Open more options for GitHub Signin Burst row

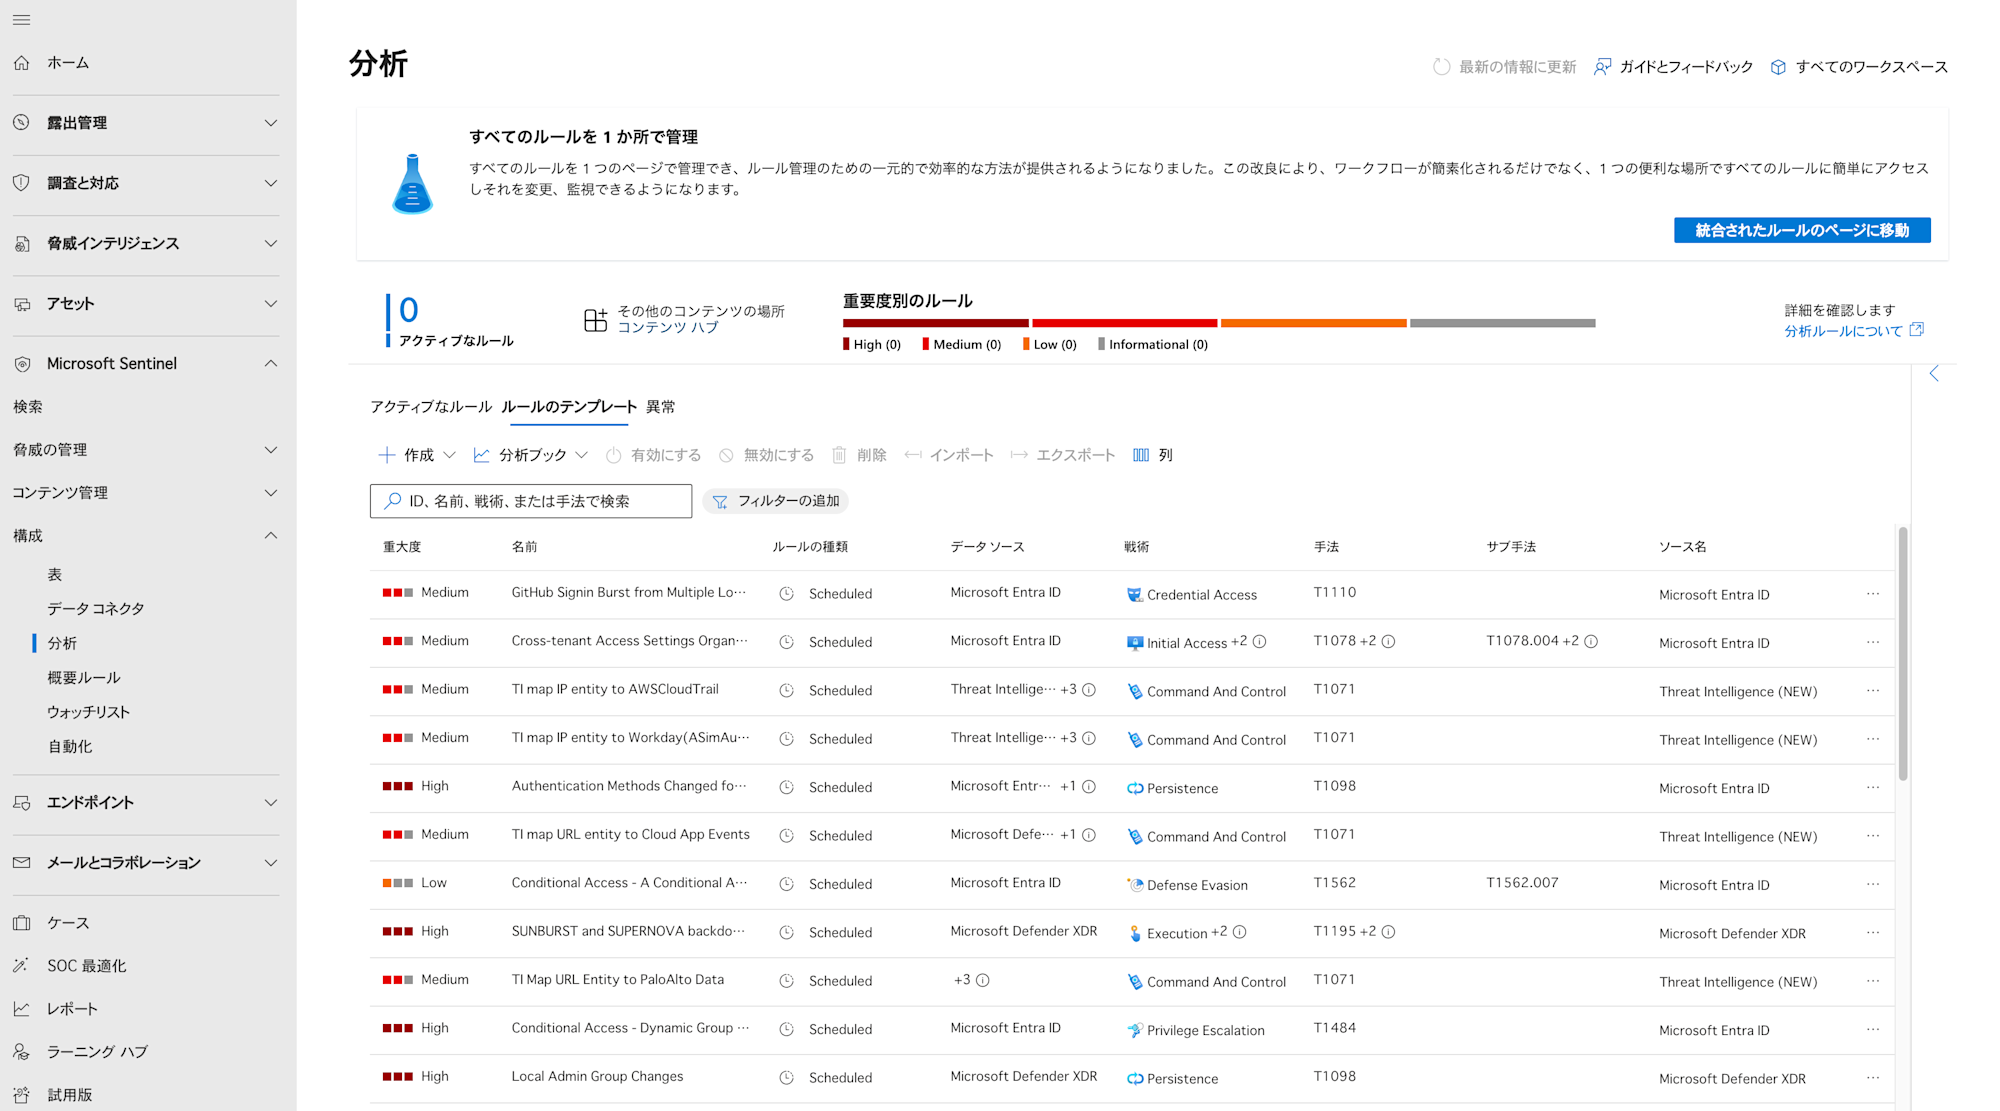pos(1873,594)
